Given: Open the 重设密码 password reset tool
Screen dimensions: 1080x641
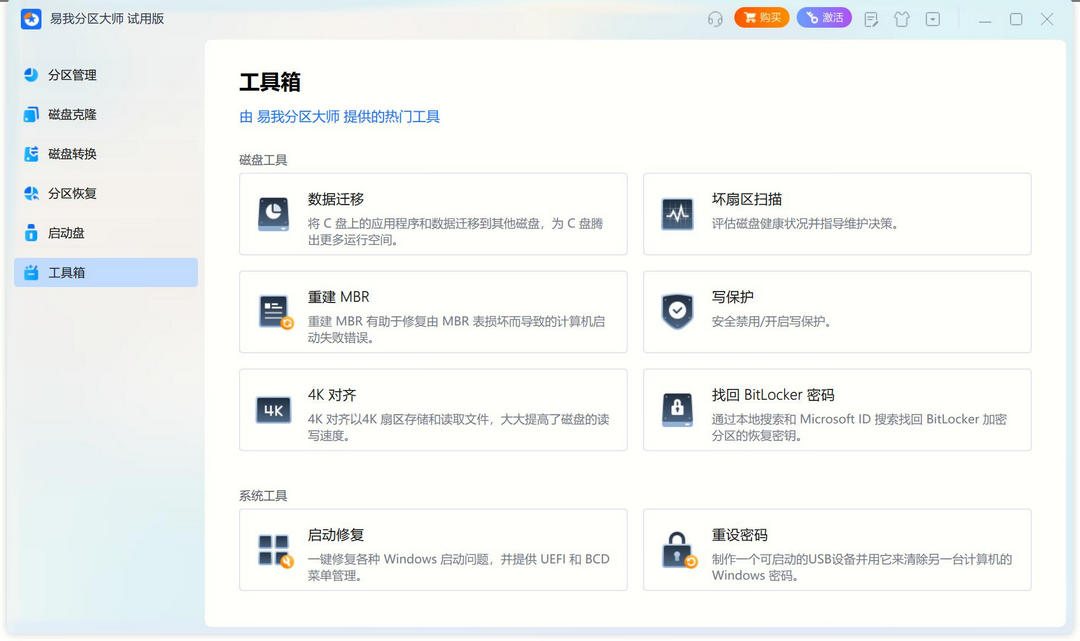Looking at the screenshot, I should (x=677, y=548).
